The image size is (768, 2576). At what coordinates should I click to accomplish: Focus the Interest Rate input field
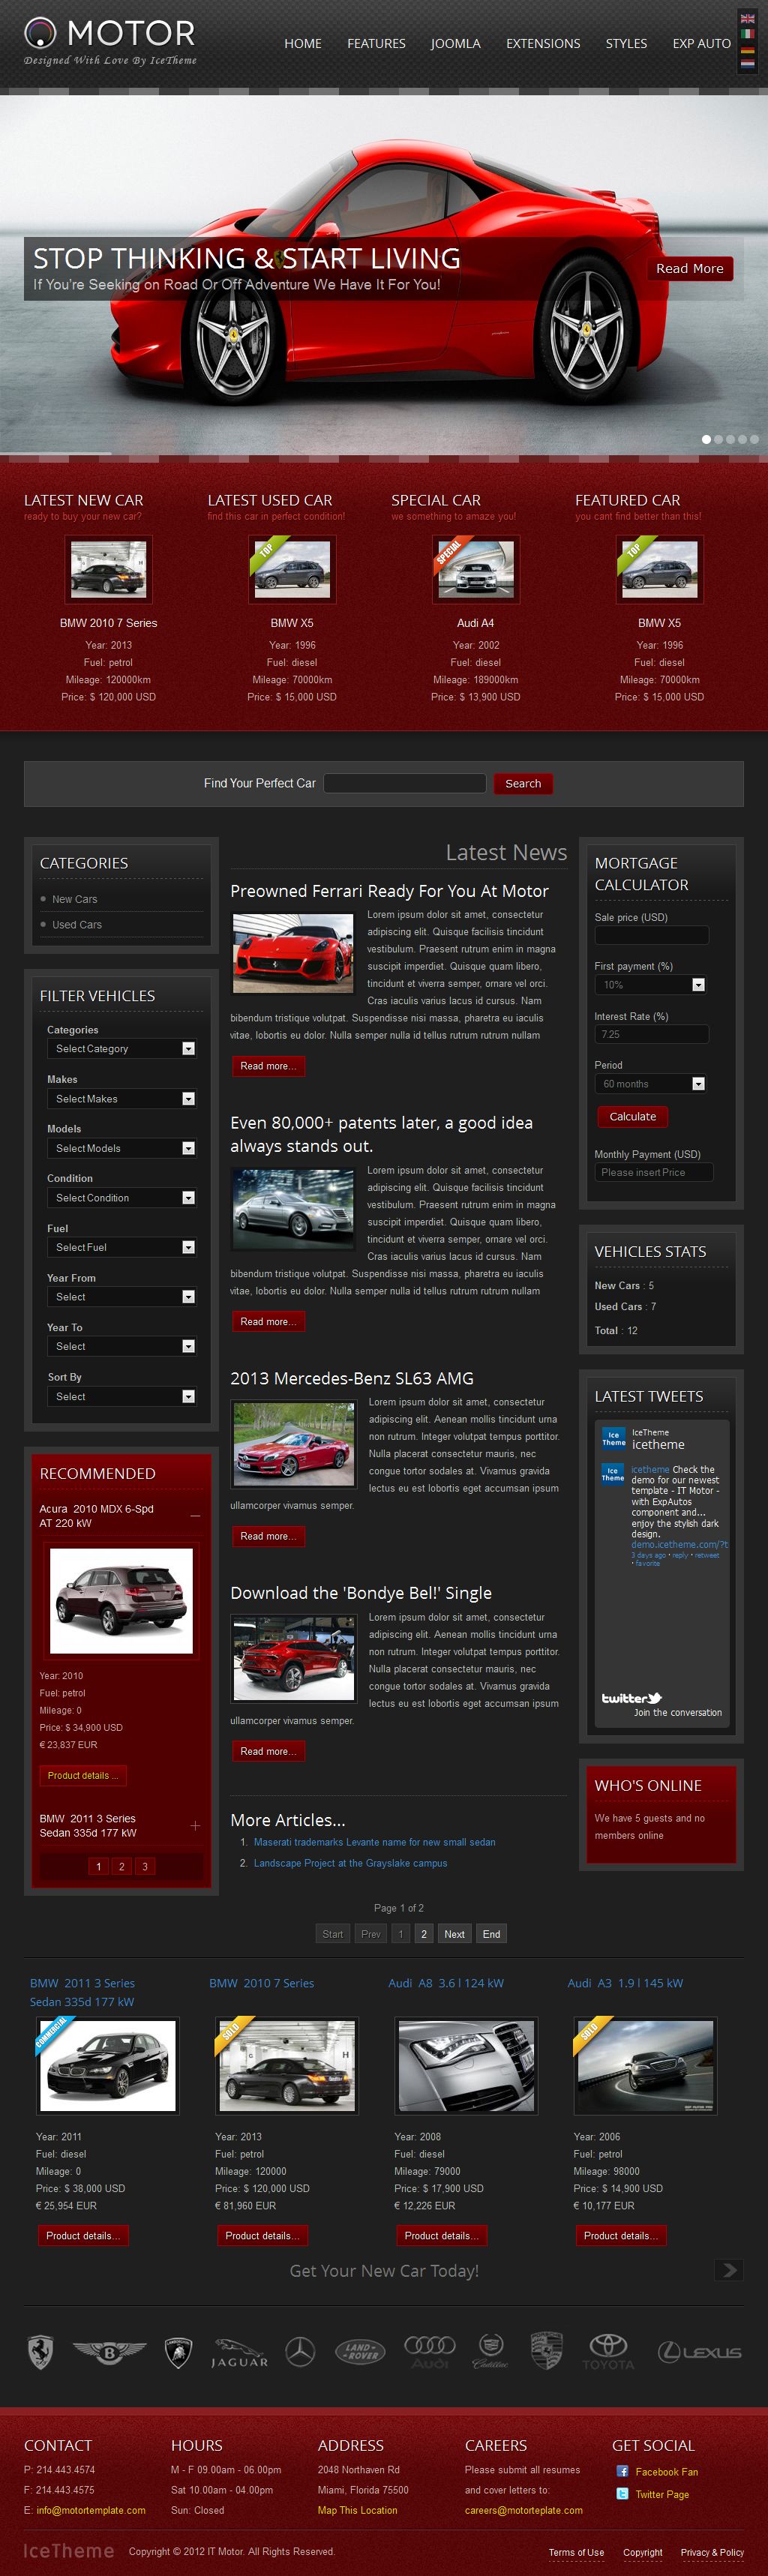click(651, 1034)
